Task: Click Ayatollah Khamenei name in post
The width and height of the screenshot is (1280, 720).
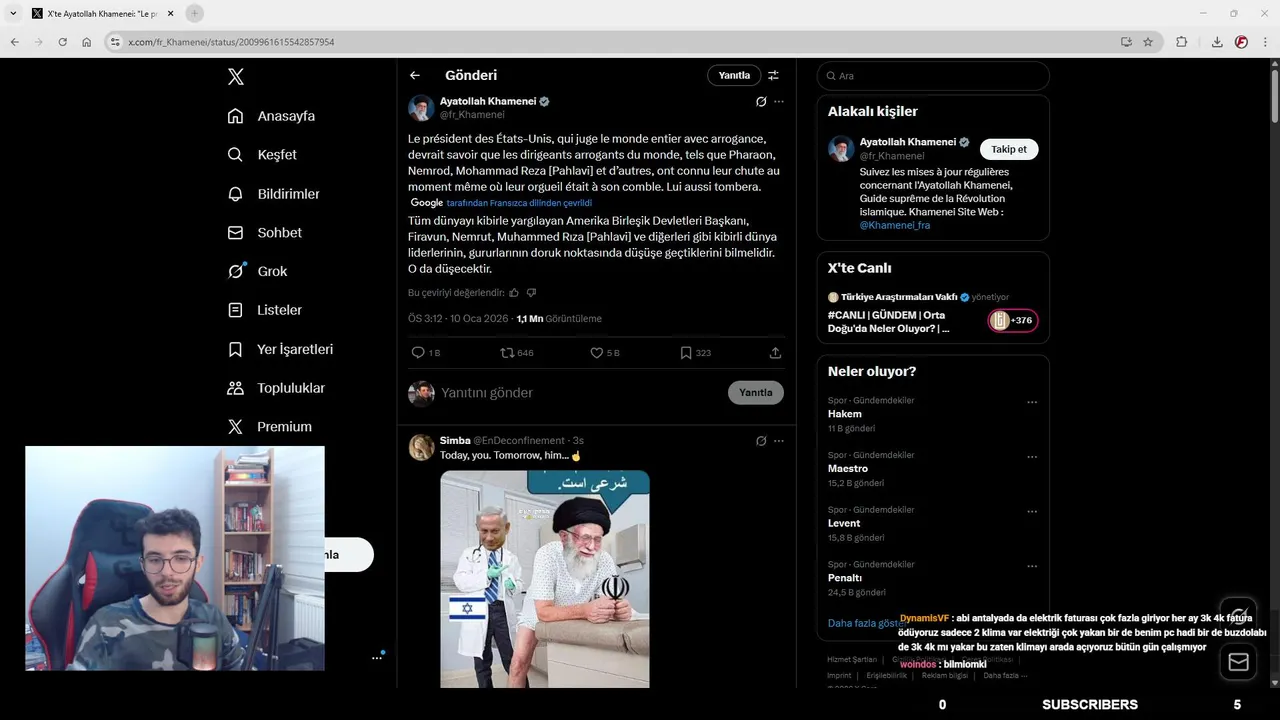Action: point(488,101)
